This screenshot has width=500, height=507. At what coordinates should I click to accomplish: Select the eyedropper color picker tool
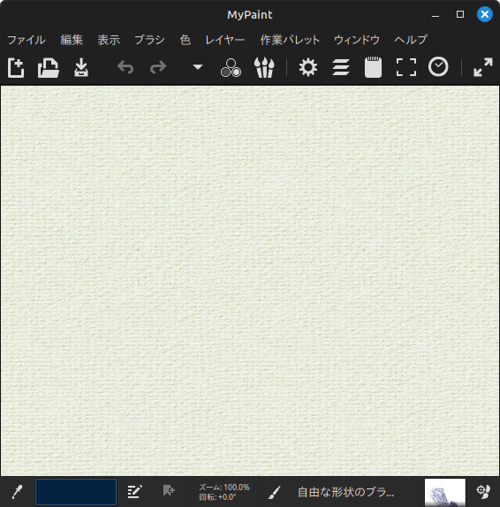[x=17, y=492]
